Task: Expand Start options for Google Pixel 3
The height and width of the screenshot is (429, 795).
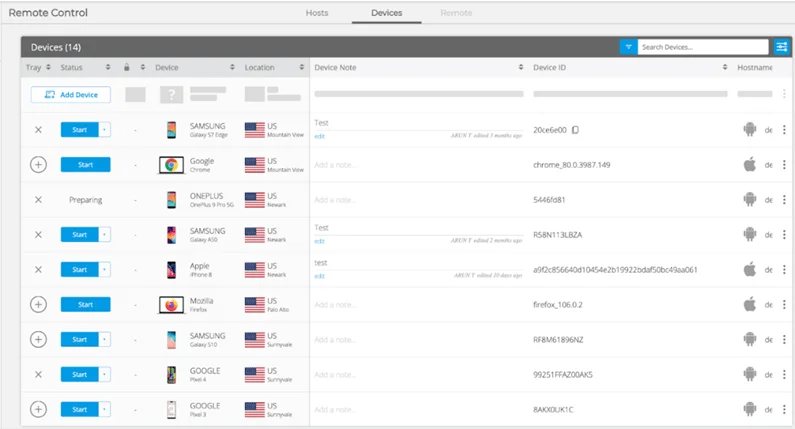Action: [104, 409]
